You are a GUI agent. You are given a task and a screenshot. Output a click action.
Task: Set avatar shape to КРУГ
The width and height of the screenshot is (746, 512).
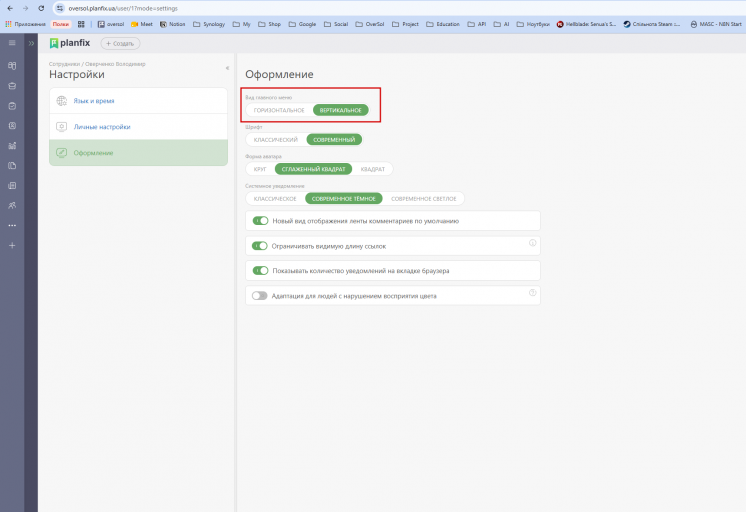coord(260,169)
